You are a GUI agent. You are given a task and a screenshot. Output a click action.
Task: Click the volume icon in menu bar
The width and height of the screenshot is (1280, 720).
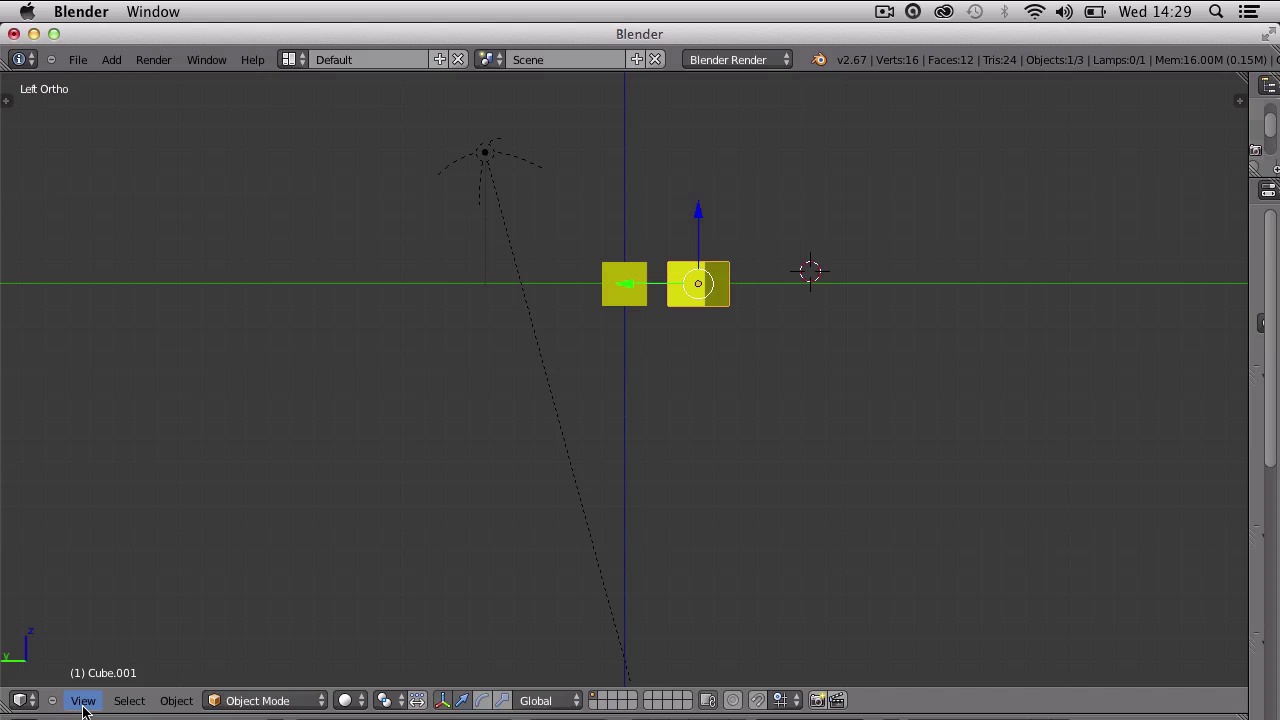point(1064,12)
